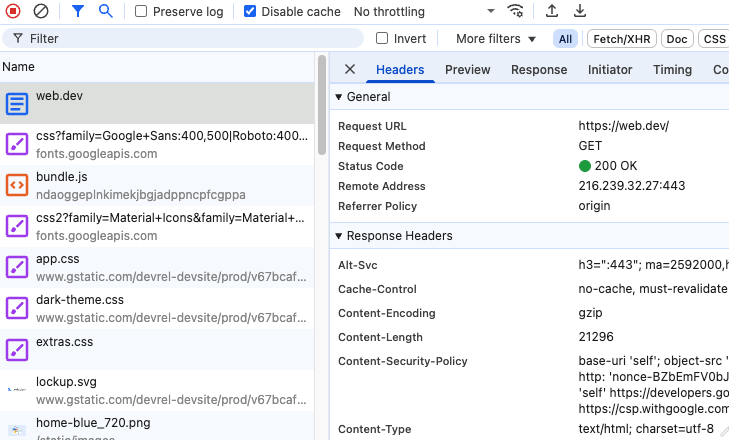Export HAR file download icon

coord(580,12)
